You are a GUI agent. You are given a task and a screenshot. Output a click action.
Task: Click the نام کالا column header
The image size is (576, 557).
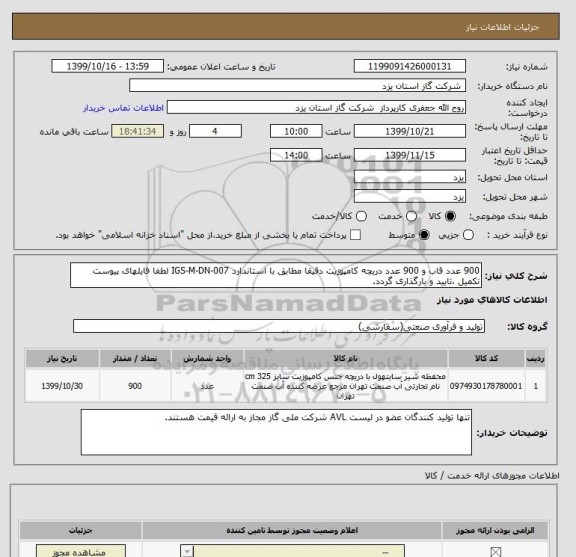click(345, 359)
